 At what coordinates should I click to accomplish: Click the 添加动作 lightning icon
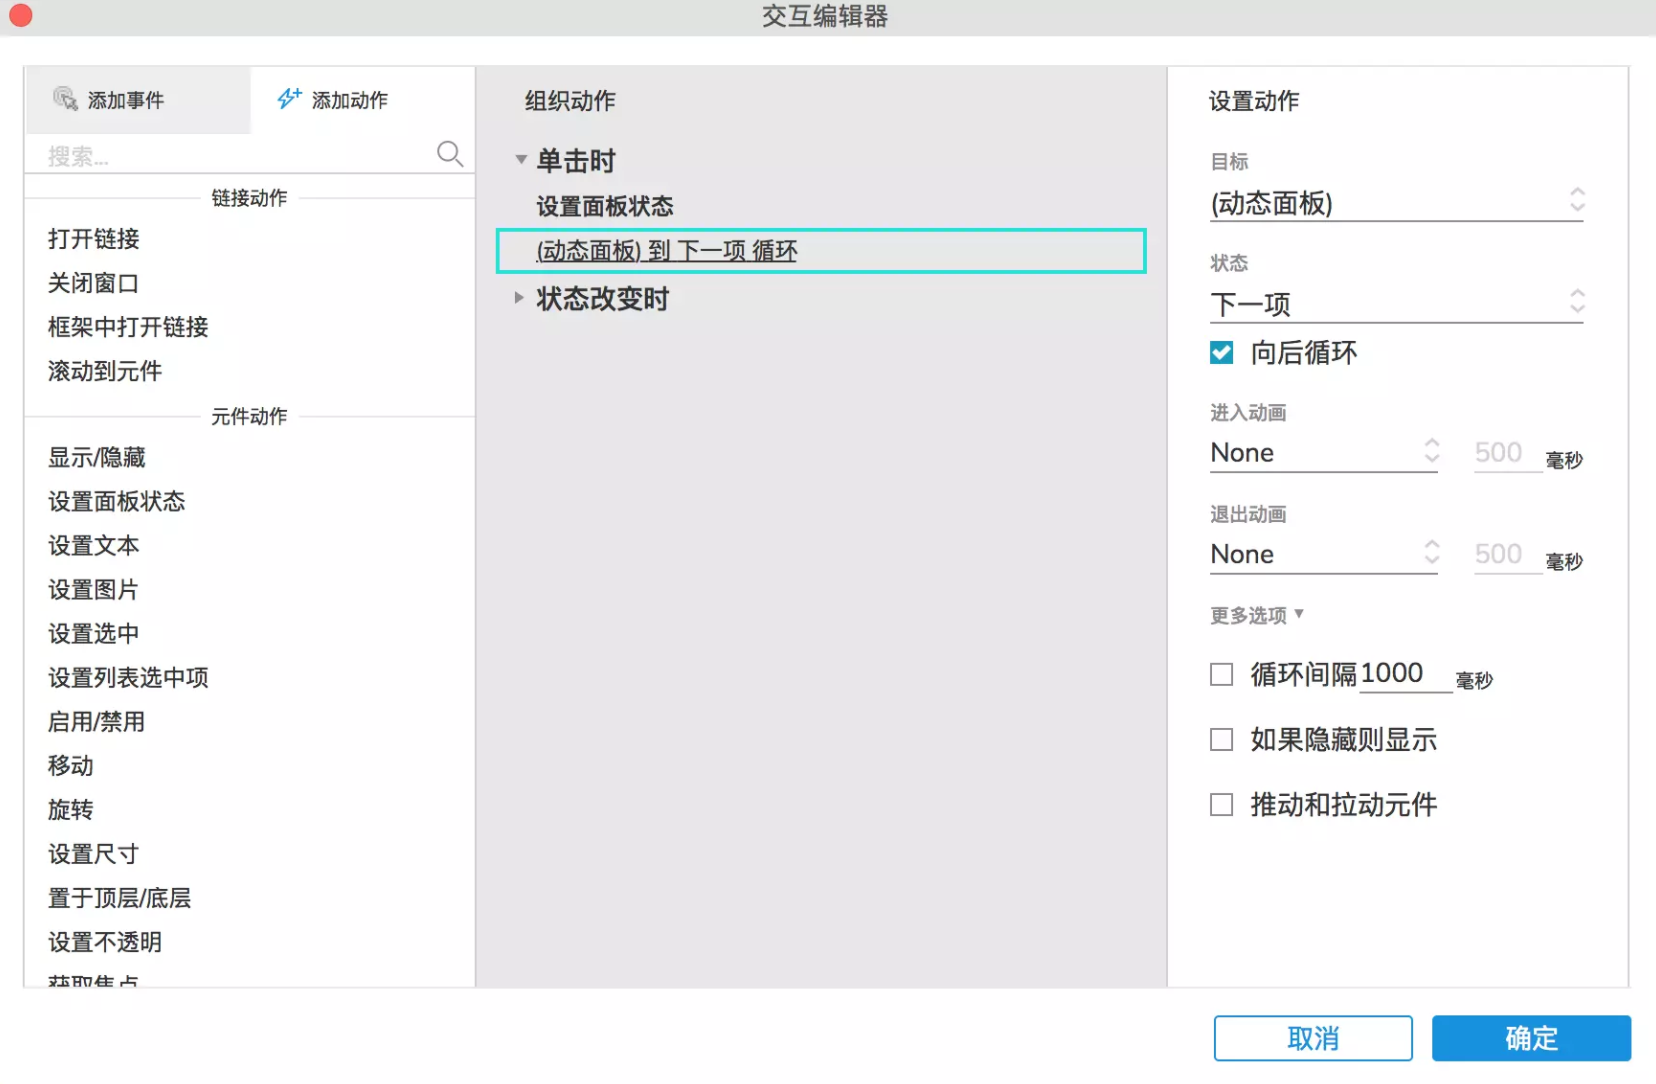click(x=289, y=98)
